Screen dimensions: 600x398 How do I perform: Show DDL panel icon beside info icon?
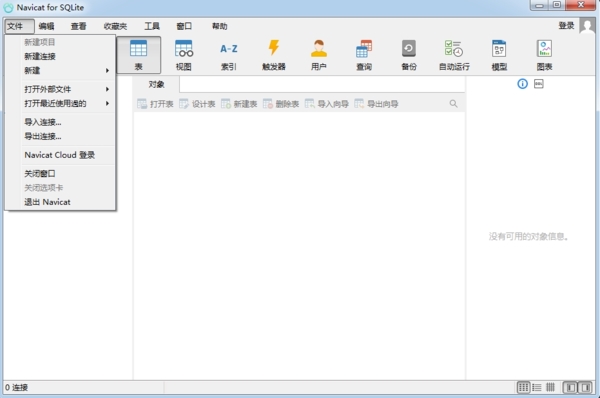tap(539, 84)
